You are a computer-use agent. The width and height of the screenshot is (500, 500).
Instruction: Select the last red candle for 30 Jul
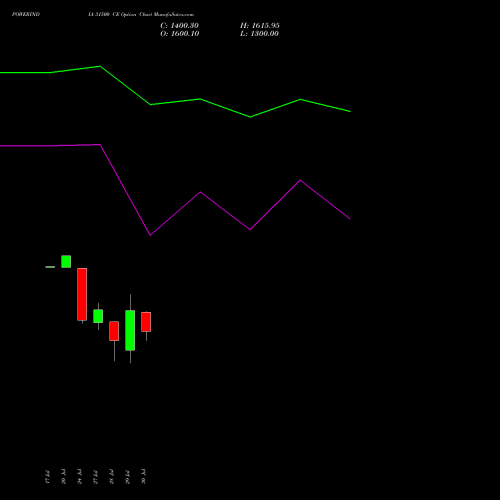(x=146, y=322)
